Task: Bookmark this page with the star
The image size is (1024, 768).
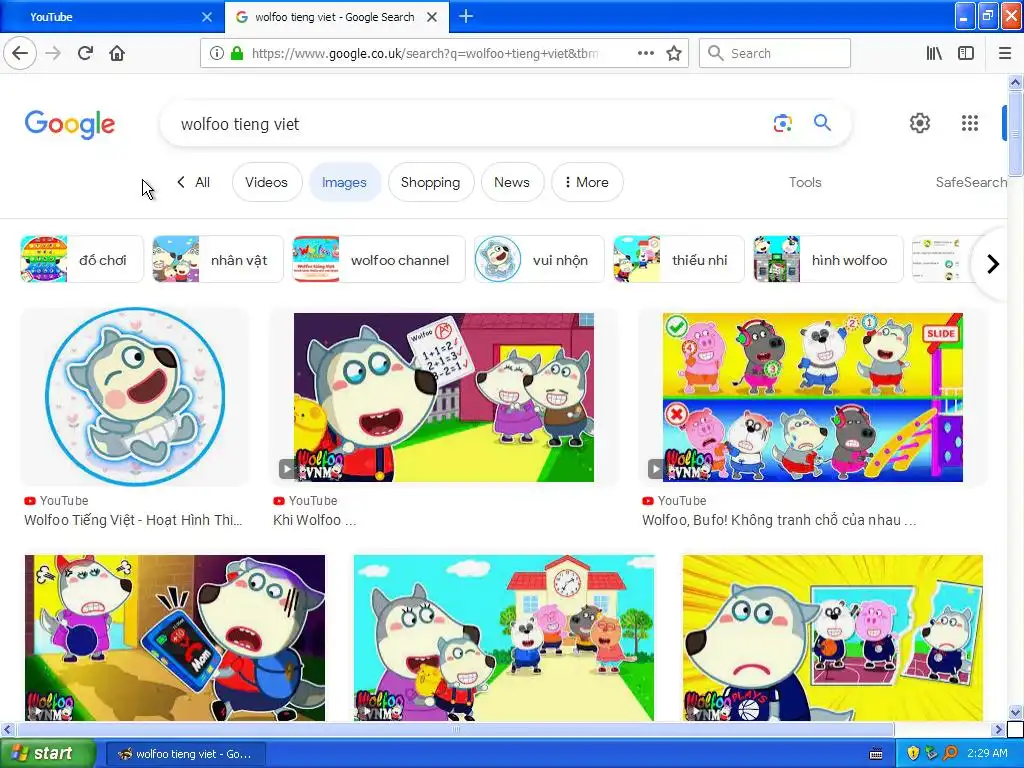Action: coord(674,53)
